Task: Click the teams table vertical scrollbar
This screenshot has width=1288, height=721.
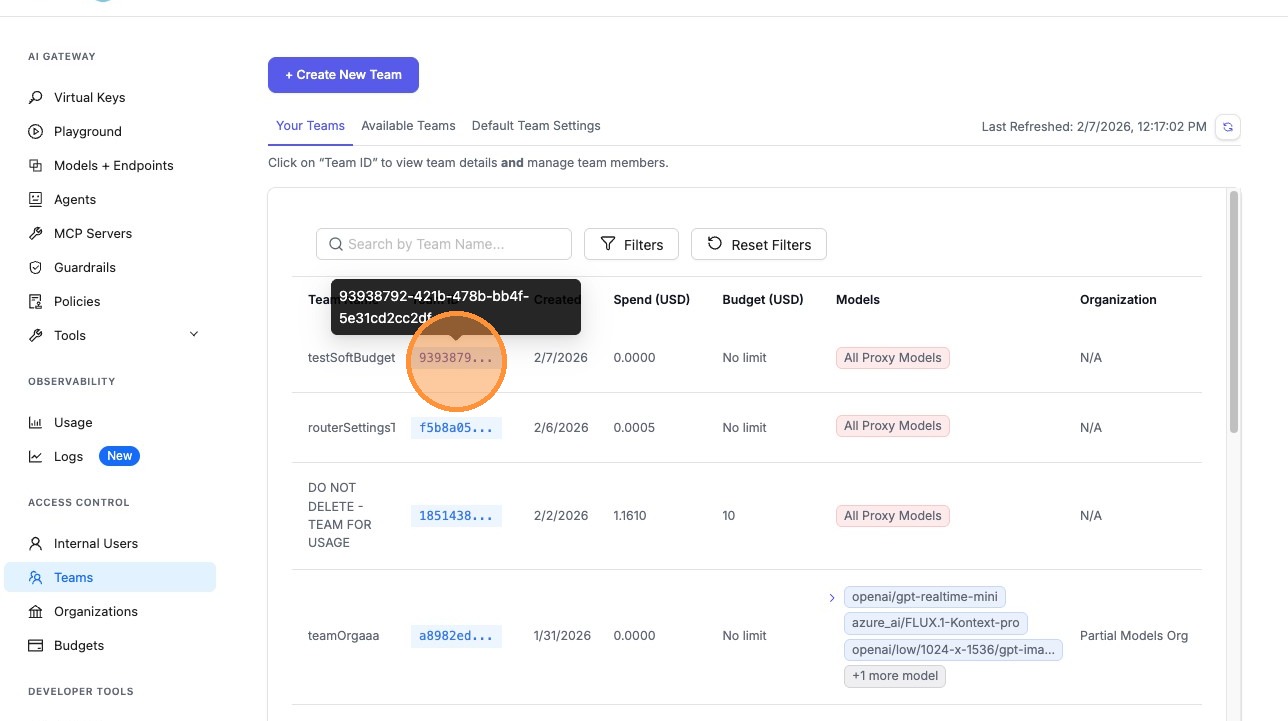Action: 1234,310
